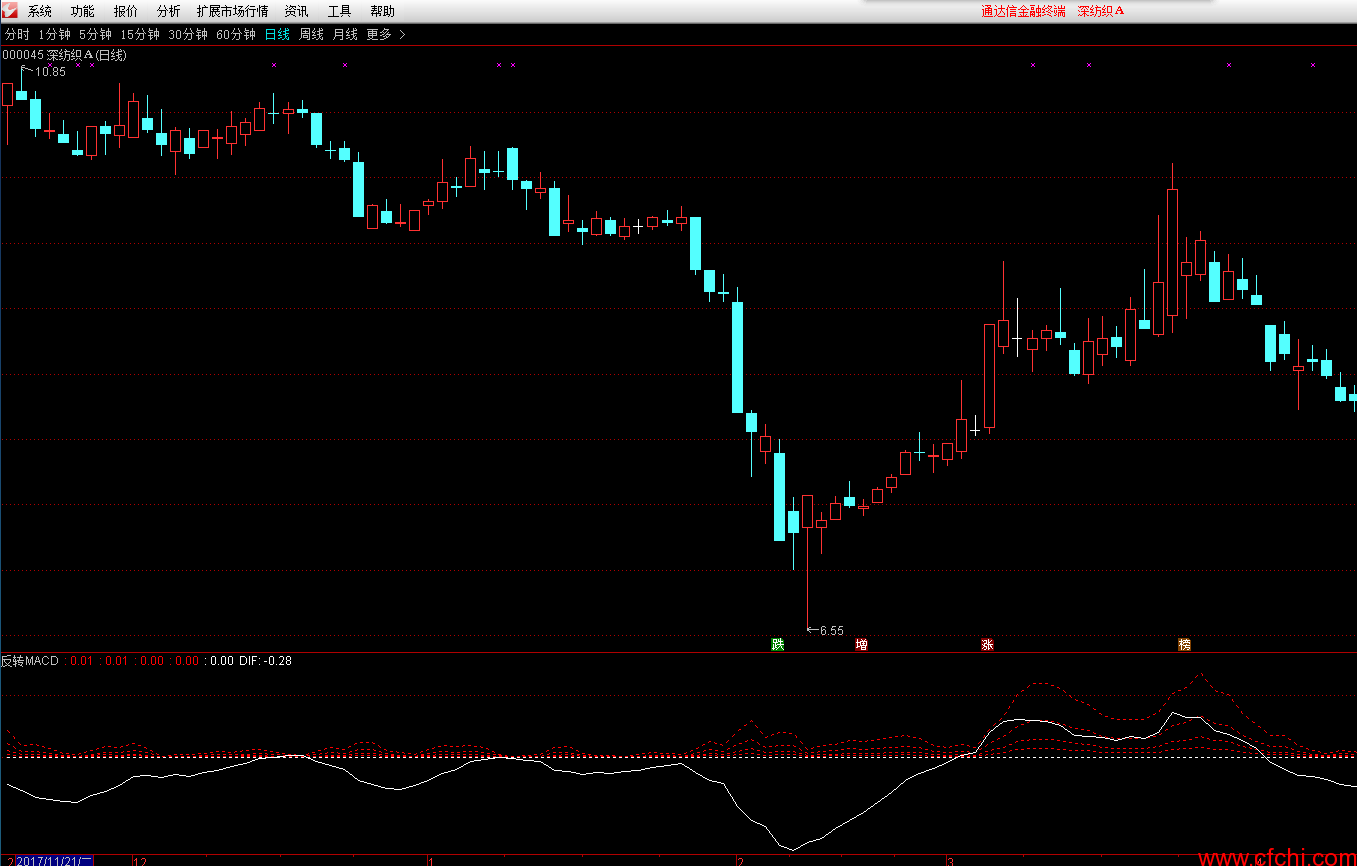
Task: Select the 日线 daily period tab
Action: [277, 34]
